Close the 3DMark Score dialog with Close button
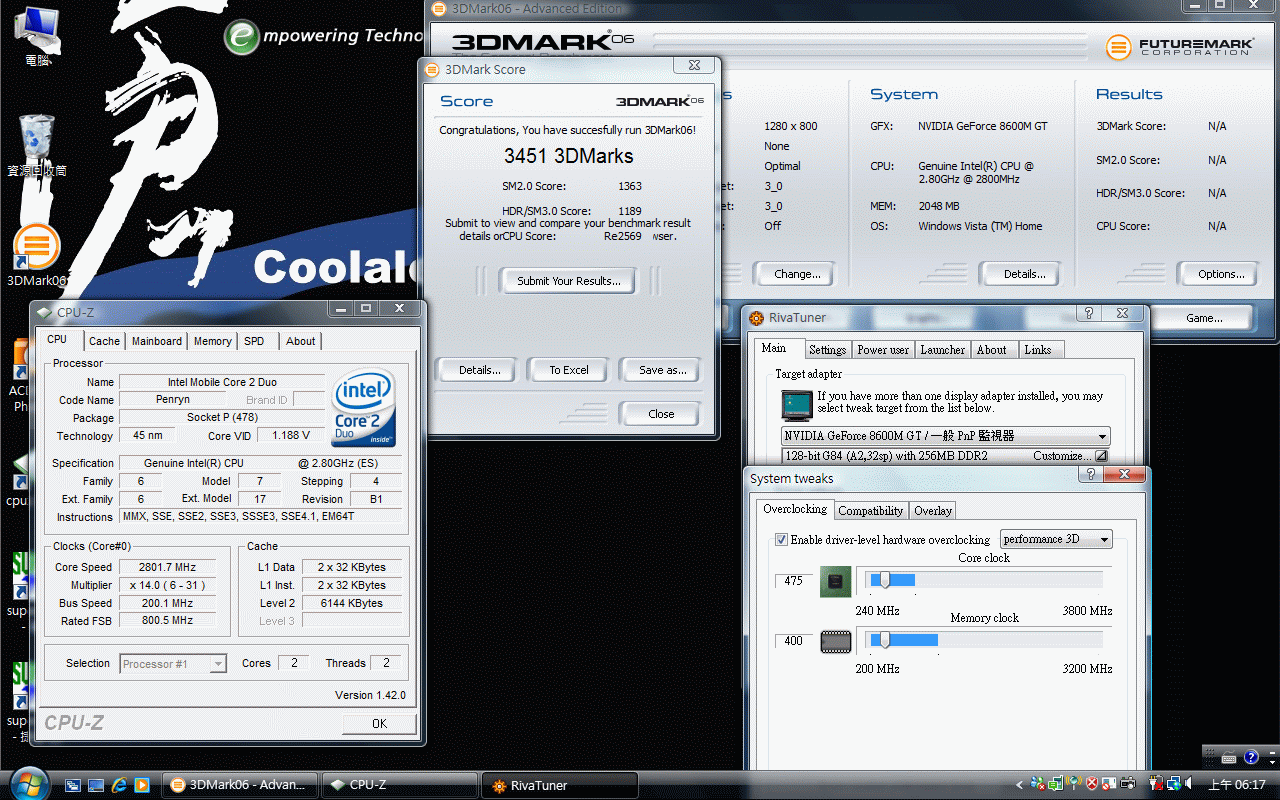 [660, 413]
